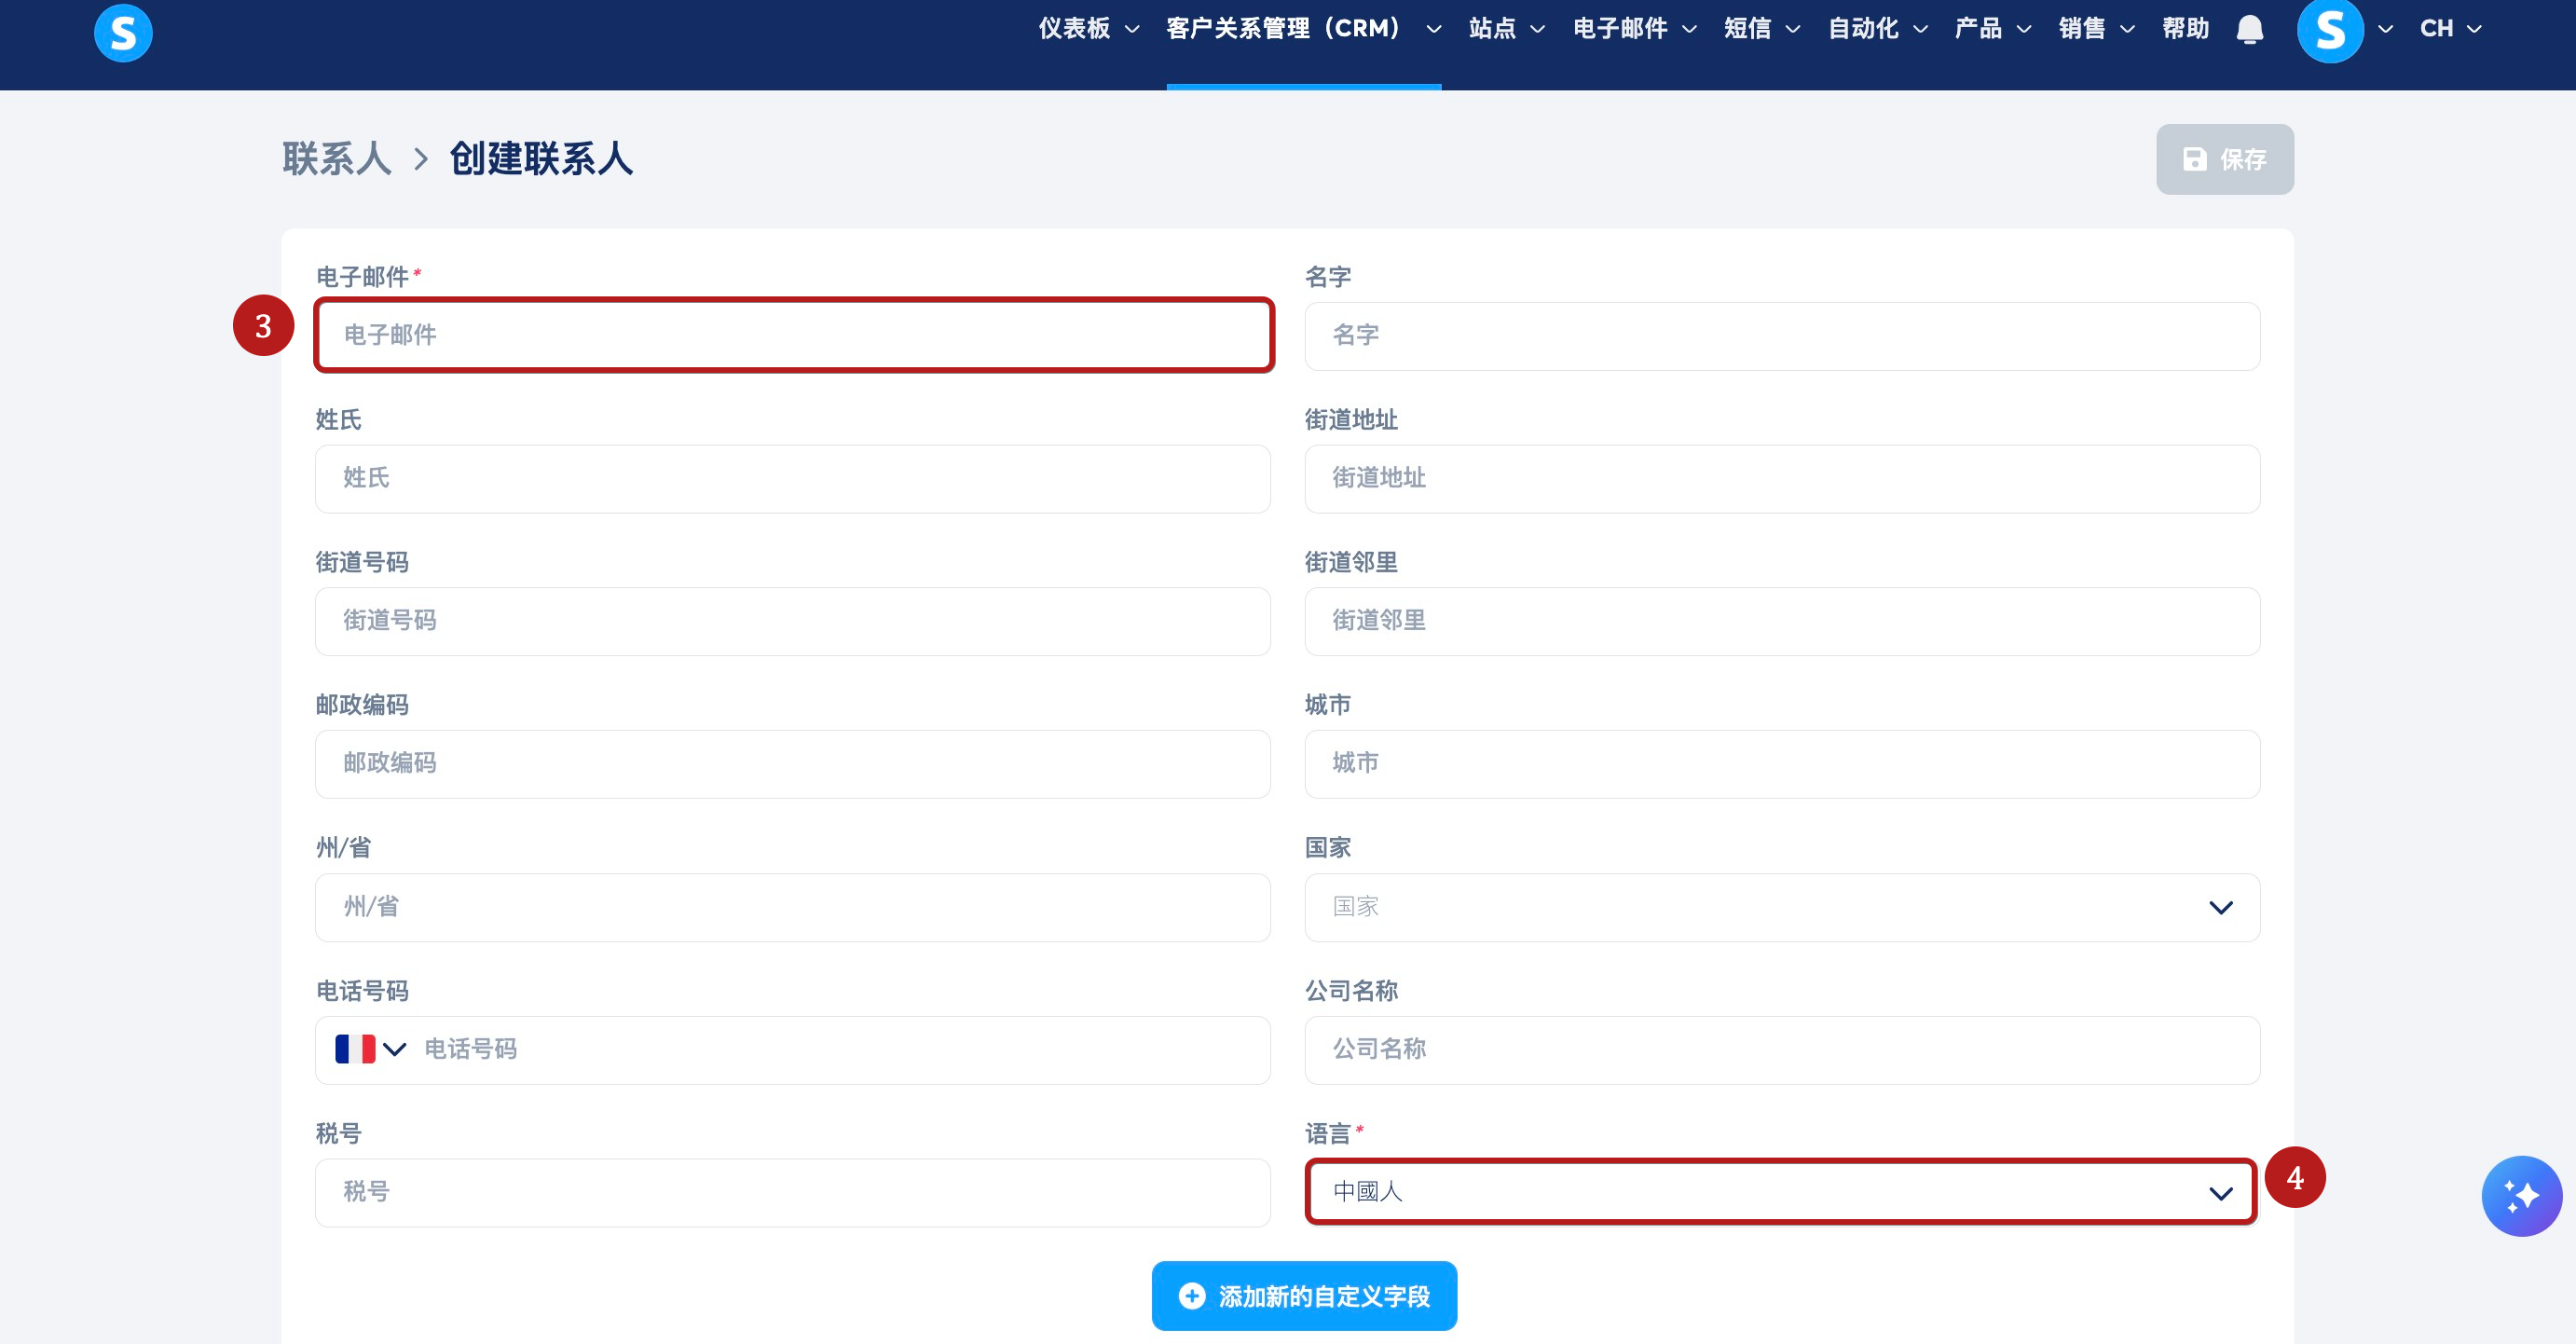Go back to 联系人 breadcrumb link
2576x1344 pixels.
337,159
